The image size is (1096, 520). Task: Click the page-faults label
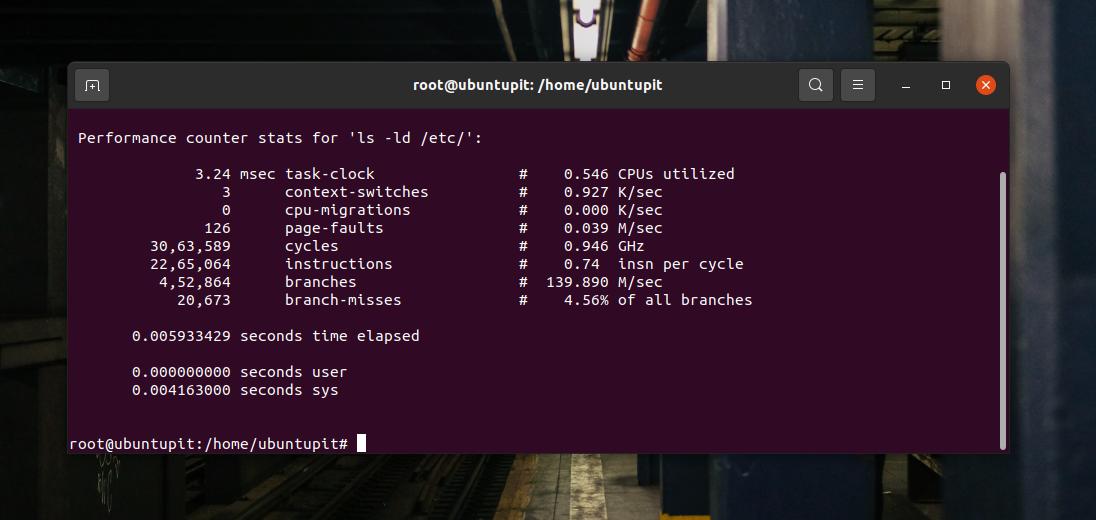click(334, 228)
